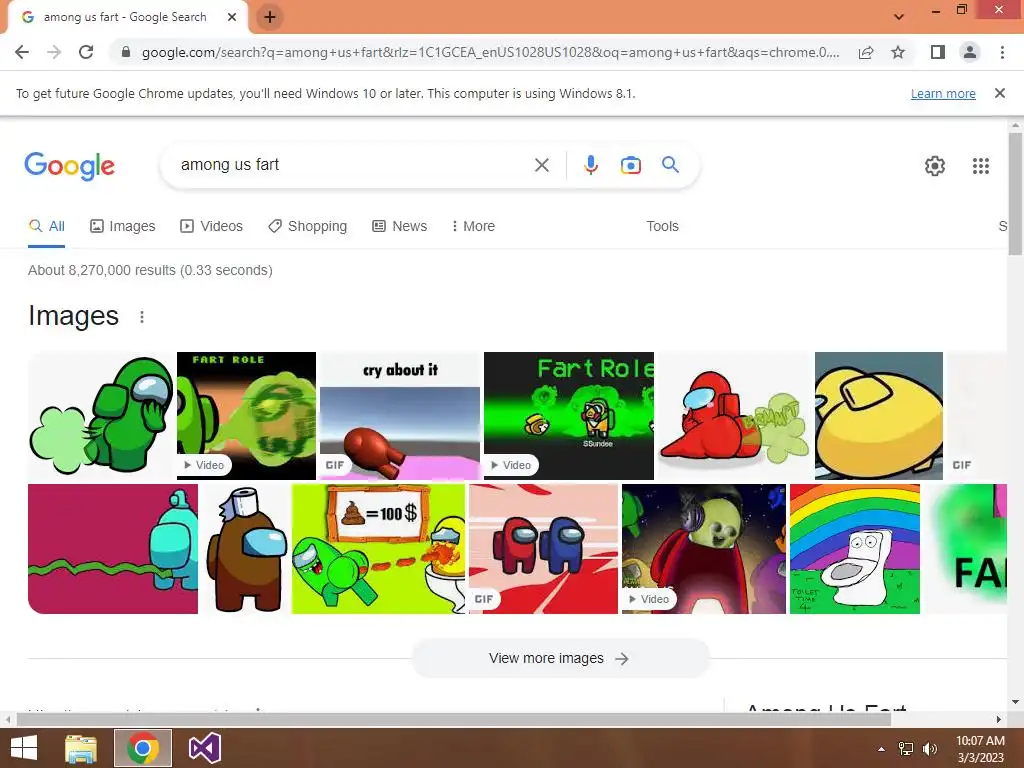Open the rainbow toilet drawing image
Screen dimensions: 1024x768
(x=855, y=549)
